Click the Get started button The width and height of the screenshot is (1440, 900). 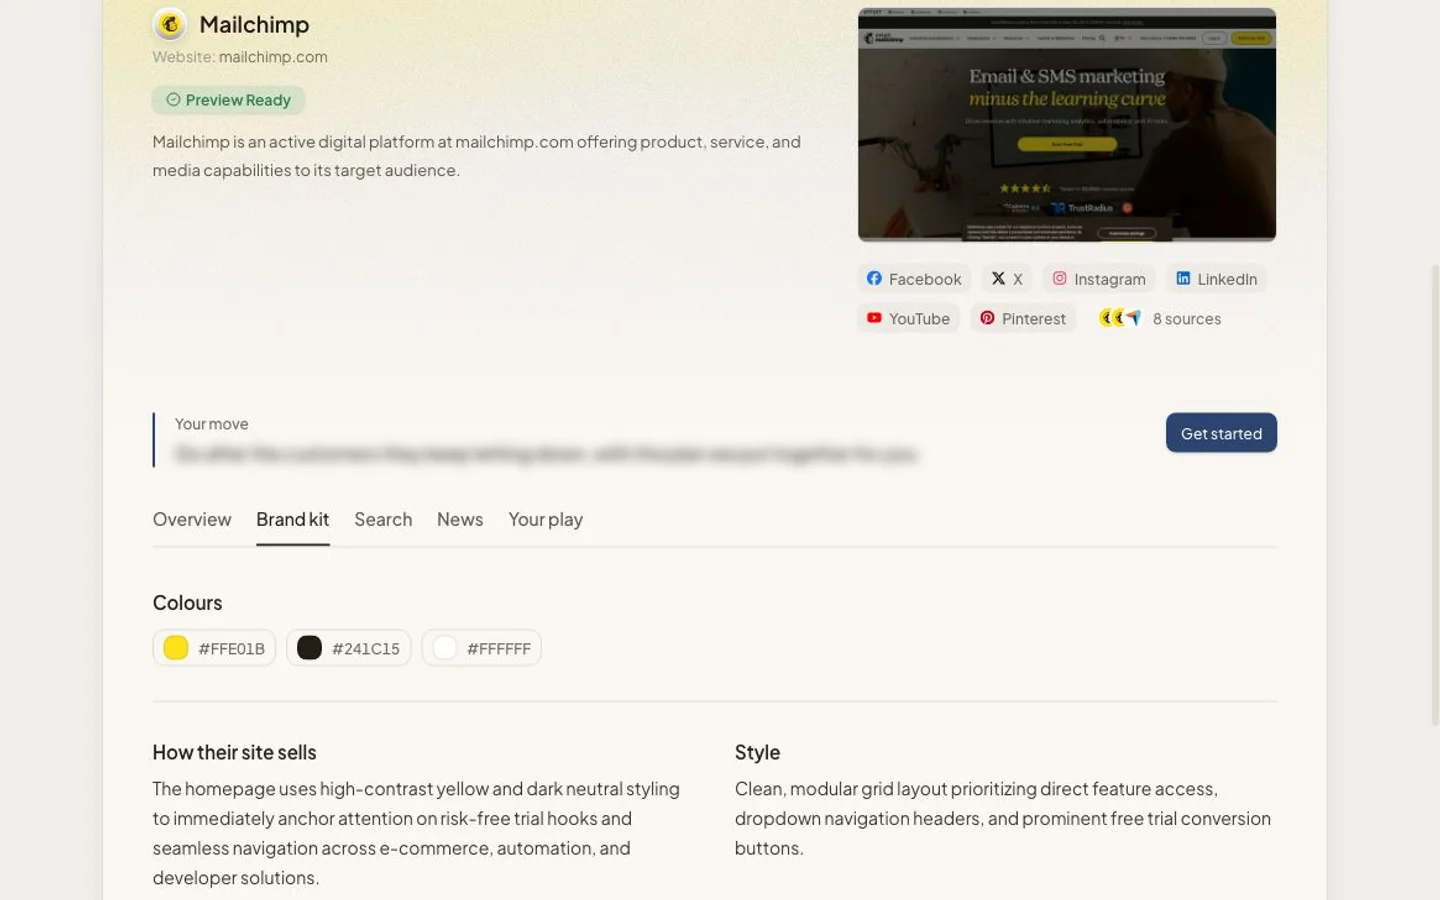[x=1221, y=433]
